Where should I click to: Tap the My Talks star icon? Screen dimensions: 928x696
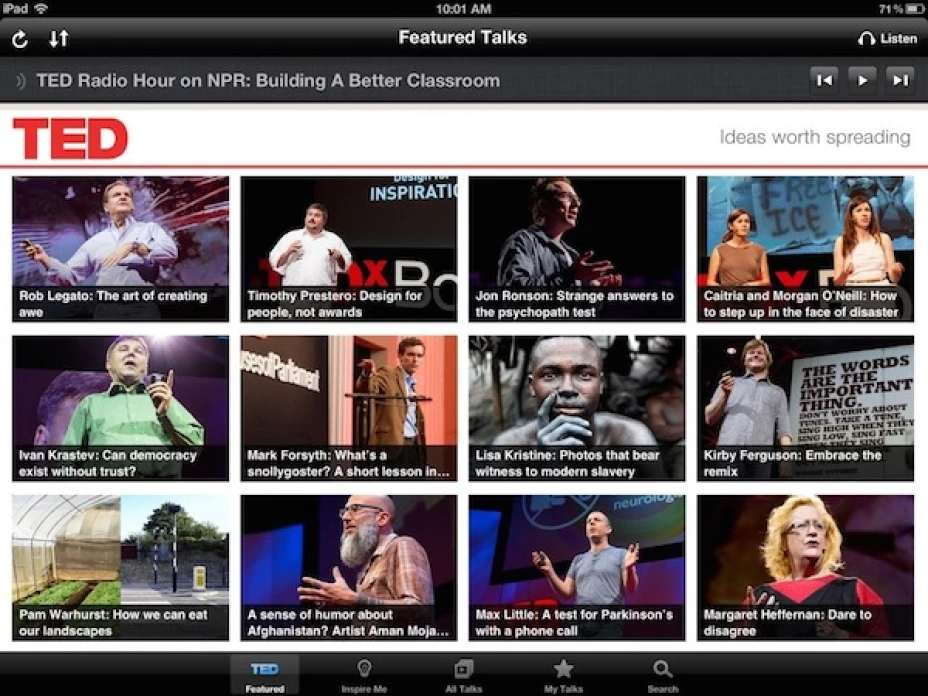click(x=562, y=670)
